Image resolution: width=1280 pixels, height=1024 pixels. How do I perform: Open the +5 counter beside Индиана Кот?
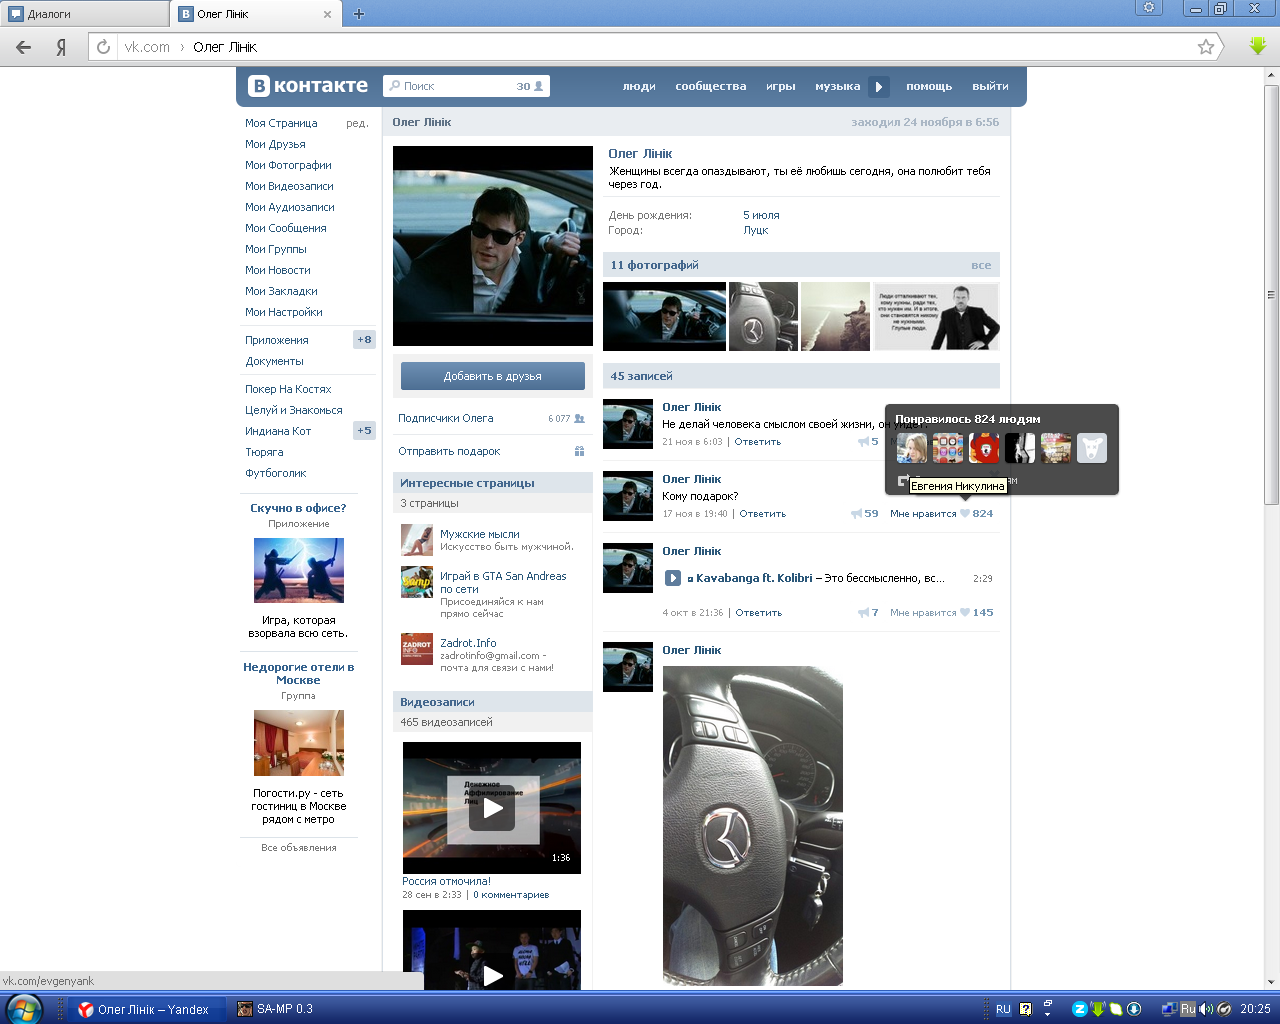point(364,431)
